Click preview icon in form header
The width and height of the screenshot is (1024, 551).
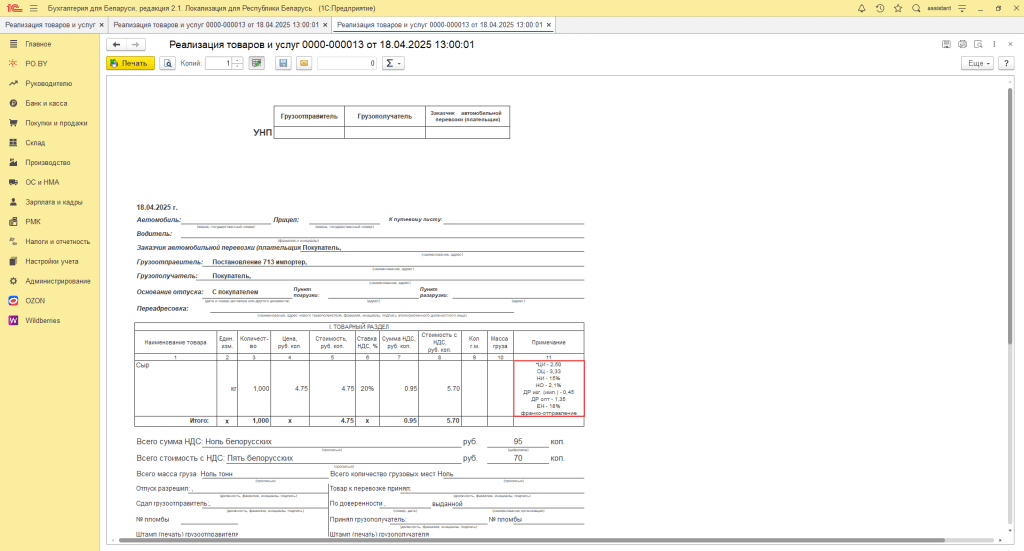coord(978,44)
